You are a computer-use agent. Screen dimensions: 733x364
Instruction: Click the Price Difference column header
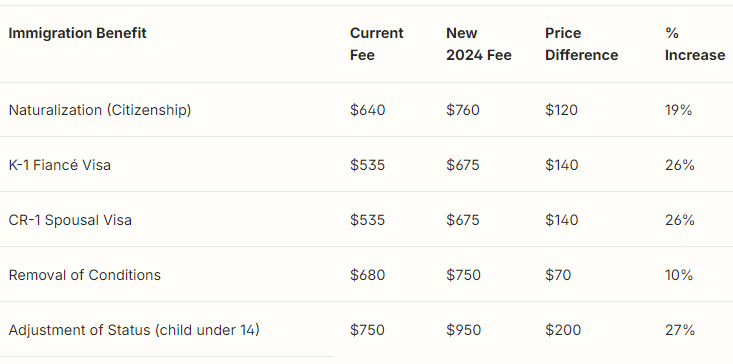pos(582,44)
